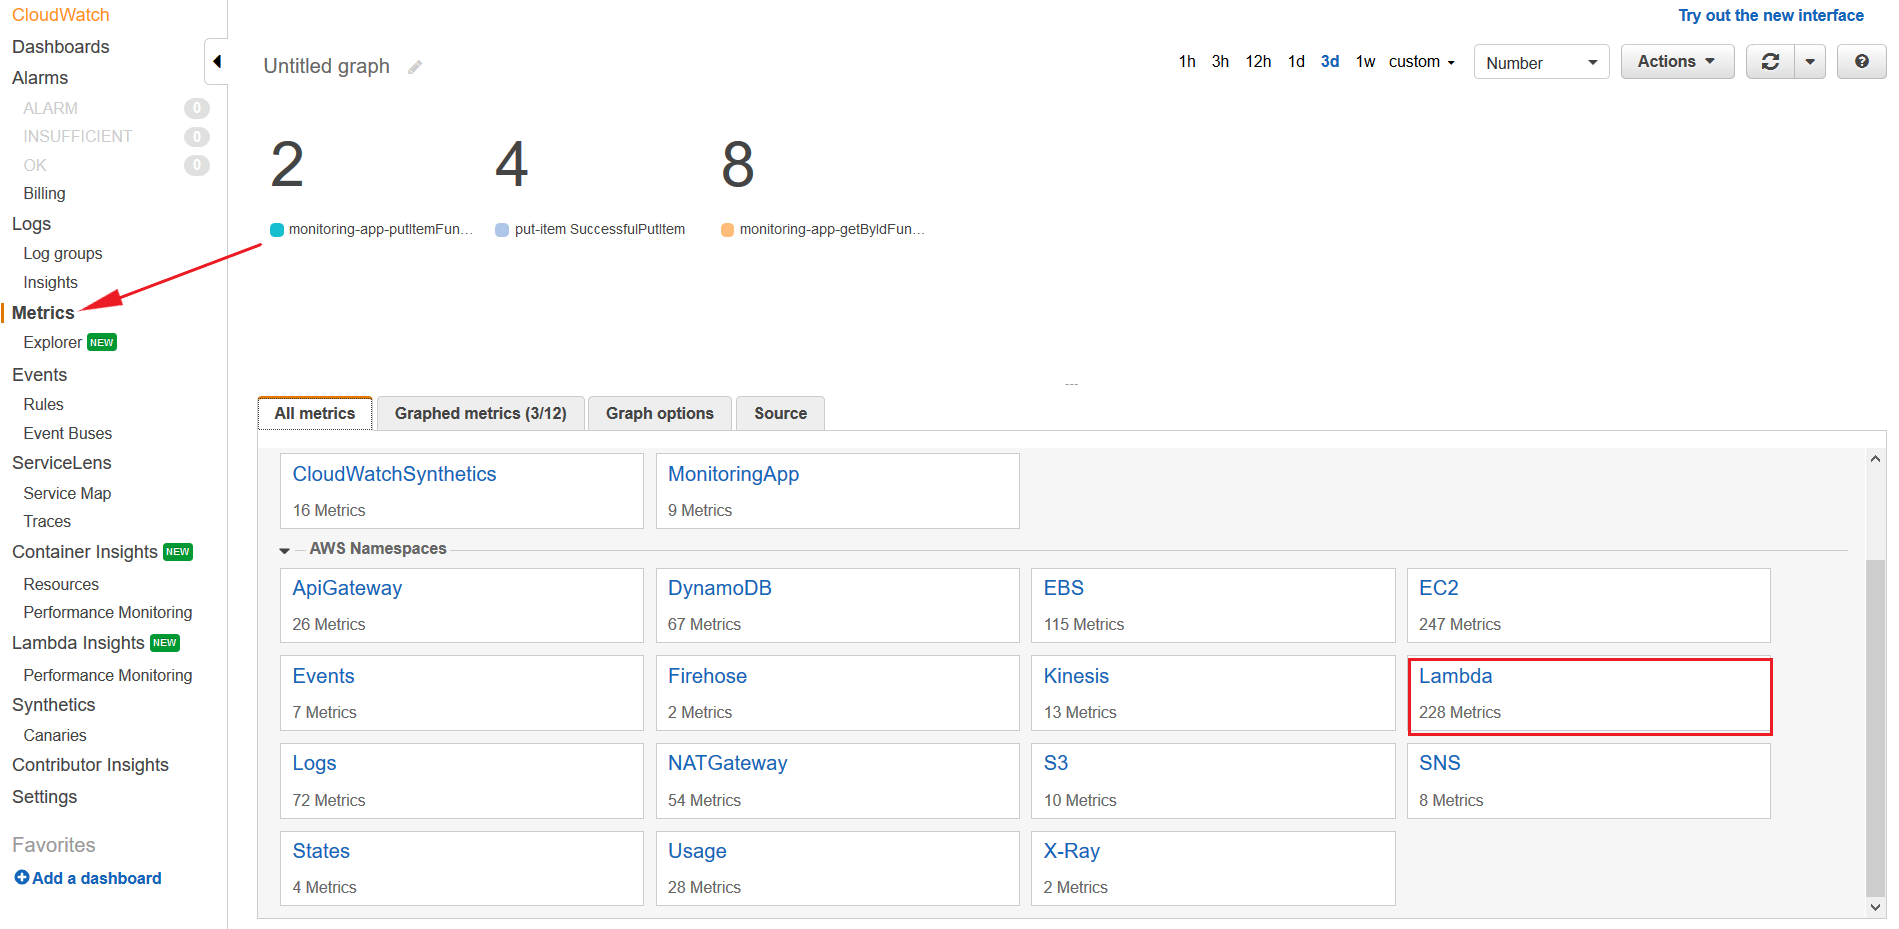Open Events namespace card

(x=462, y=693)
